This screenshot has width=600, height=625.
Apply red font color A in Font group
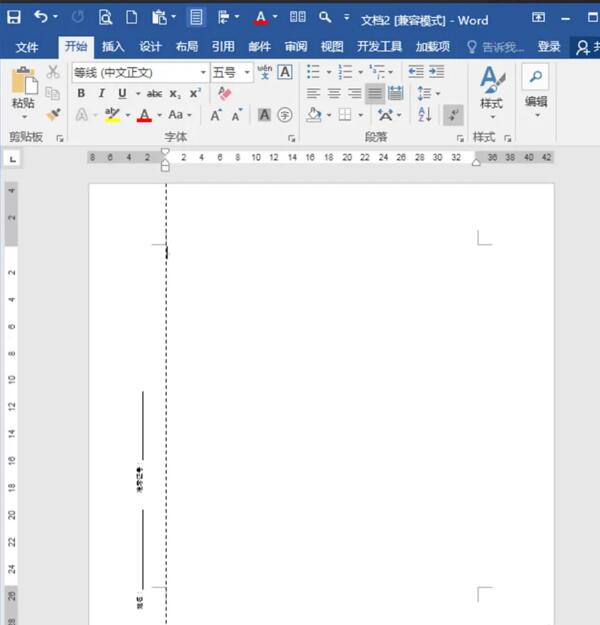pos(144,115)
